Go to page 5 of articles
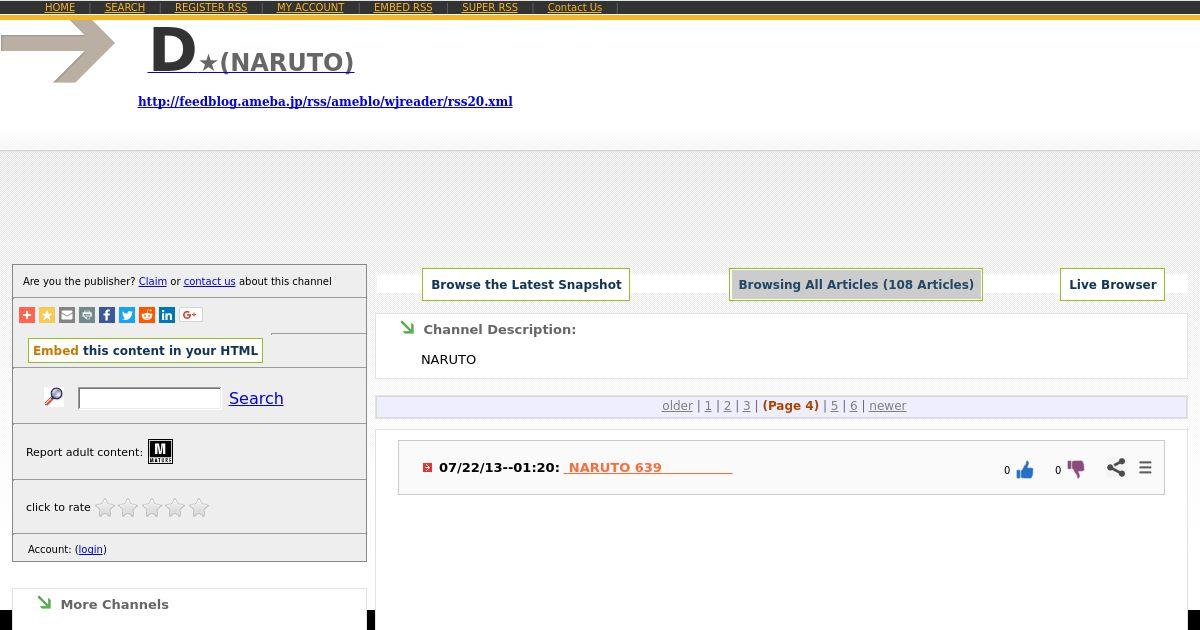Image resolution: width=1200 pixels, height=630 pixels. click(834, 406)
